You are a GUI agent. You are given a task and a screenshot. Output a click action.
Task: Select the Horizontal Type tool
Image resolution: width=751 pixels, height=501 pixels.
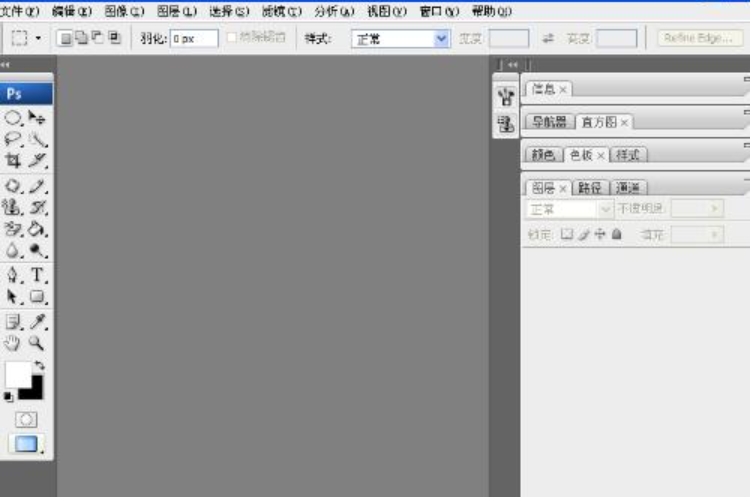pos(37,275)
